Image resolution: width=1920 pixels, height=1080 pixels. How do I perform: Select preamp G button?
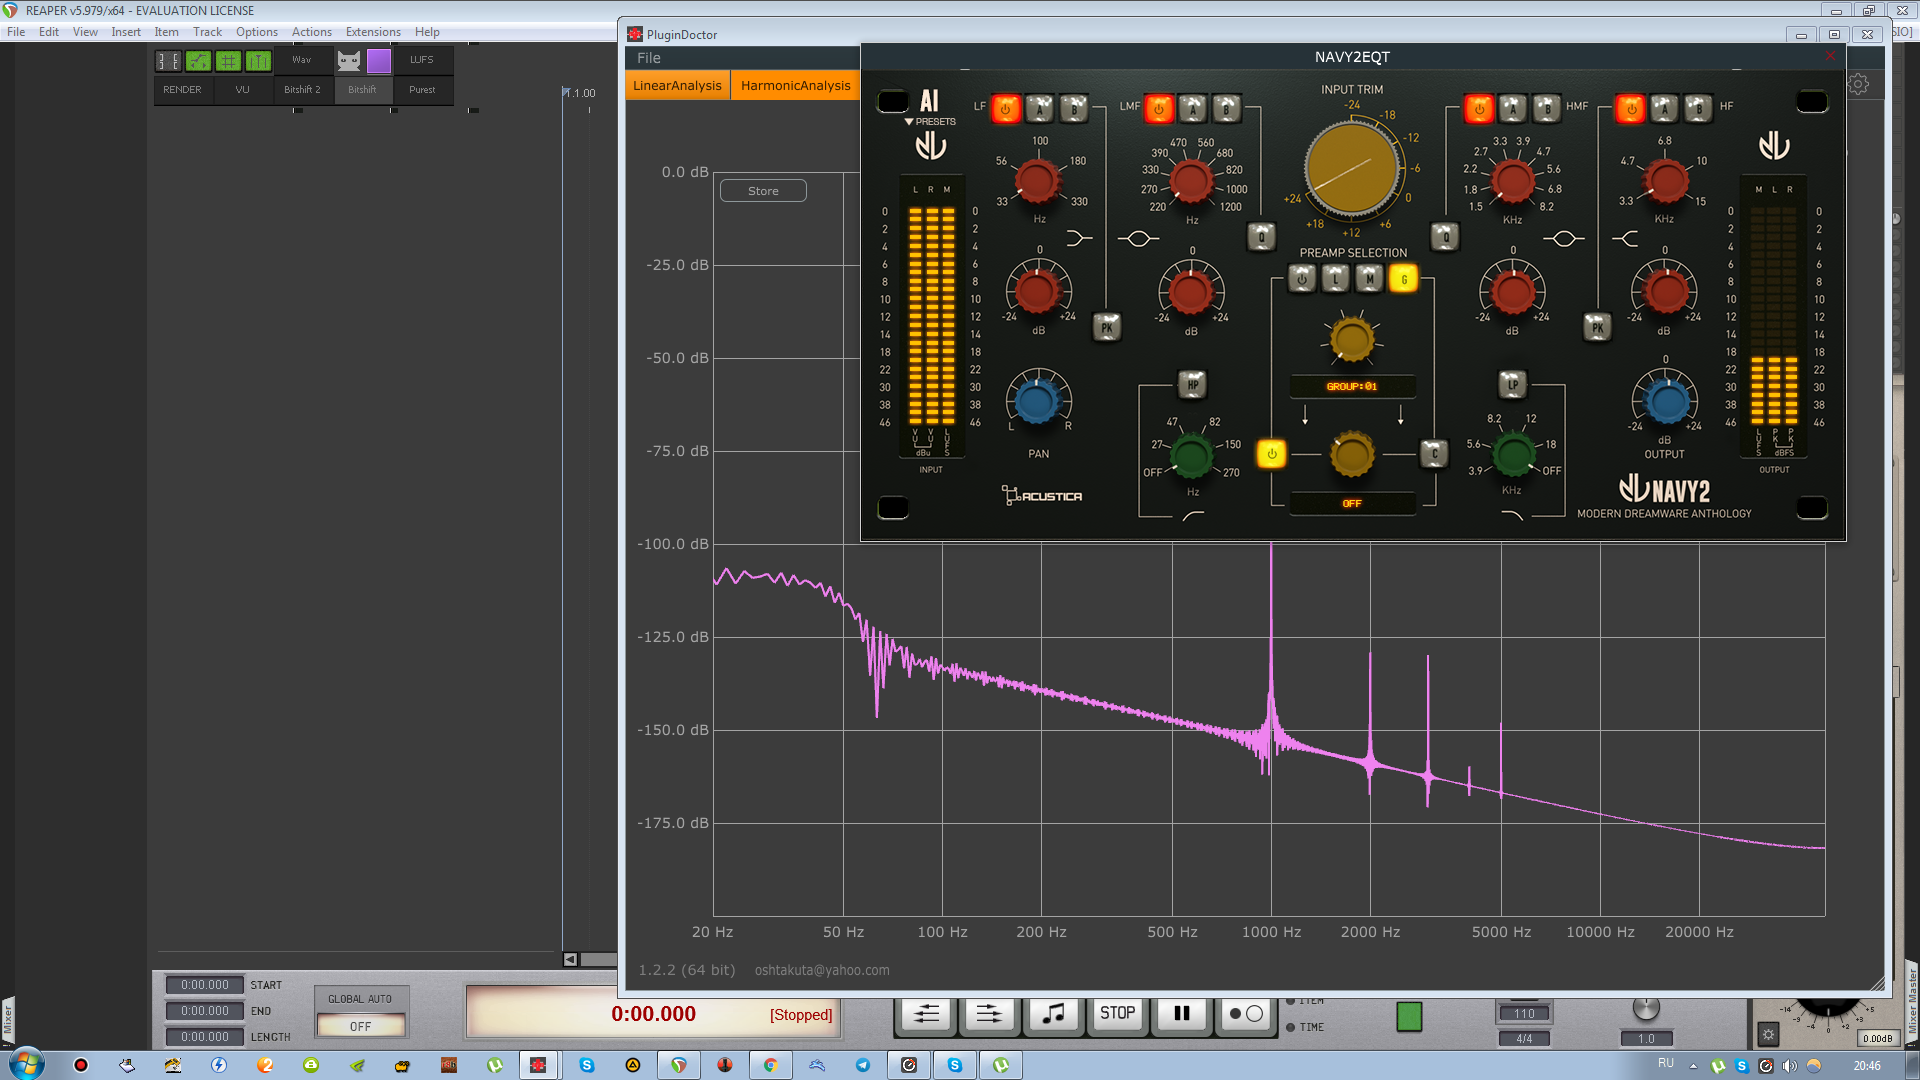coord(1404,280)
